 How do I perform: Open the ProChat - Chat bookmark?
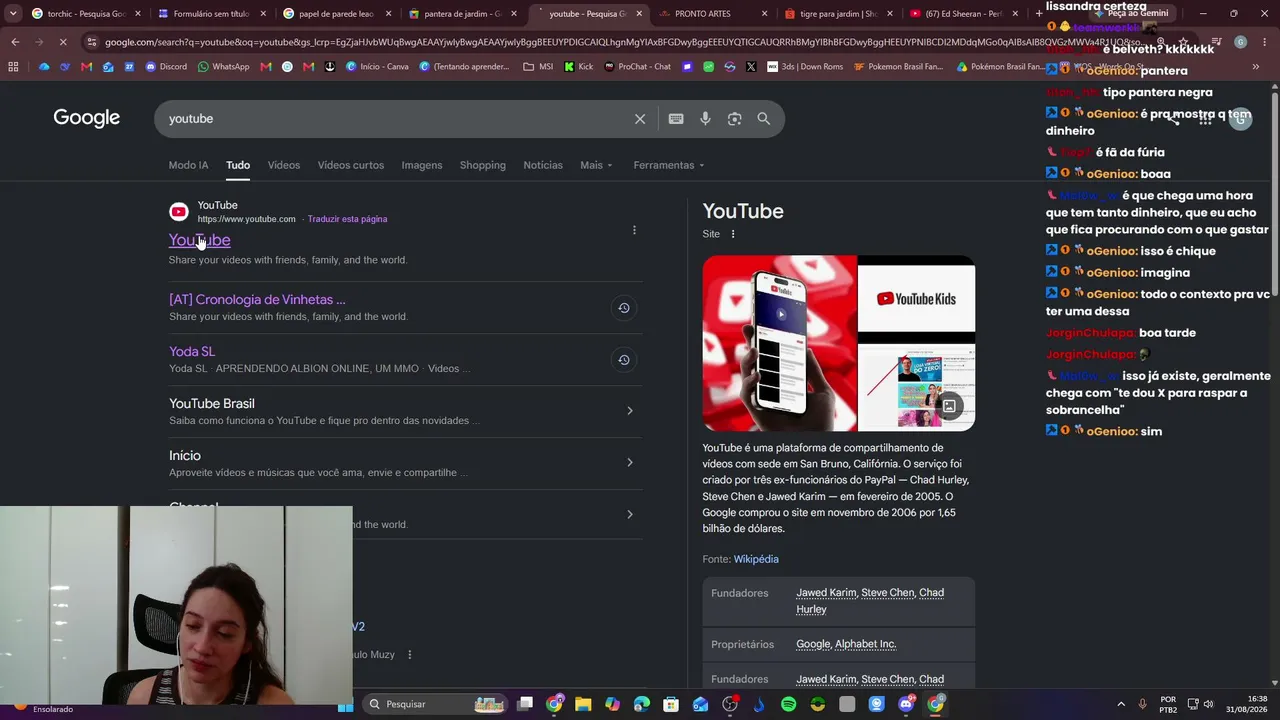(x=637, y=67)
